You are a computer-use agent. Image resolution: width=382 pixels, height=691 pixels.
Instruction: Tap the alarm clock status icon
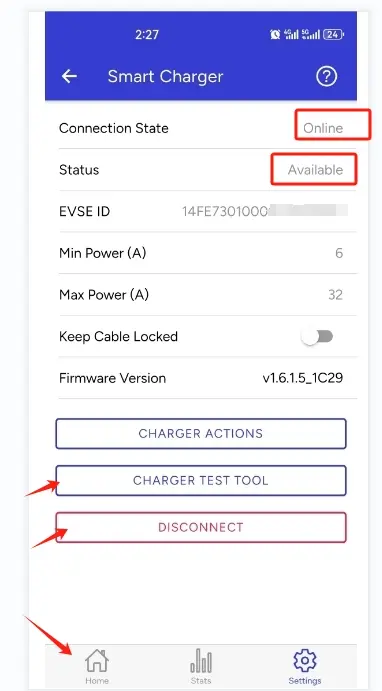(x=275, y=34)
